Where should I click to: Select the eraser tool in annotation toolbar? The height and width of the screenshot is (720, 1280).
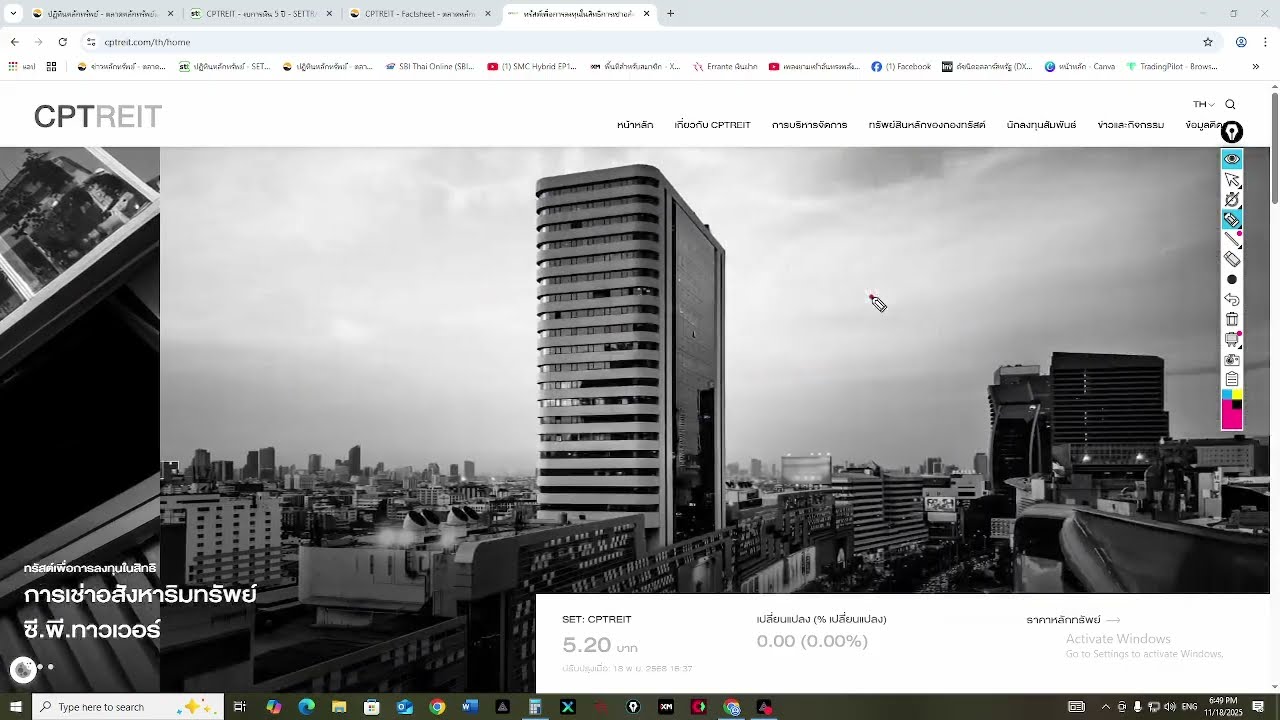[x=1232, y=260]
